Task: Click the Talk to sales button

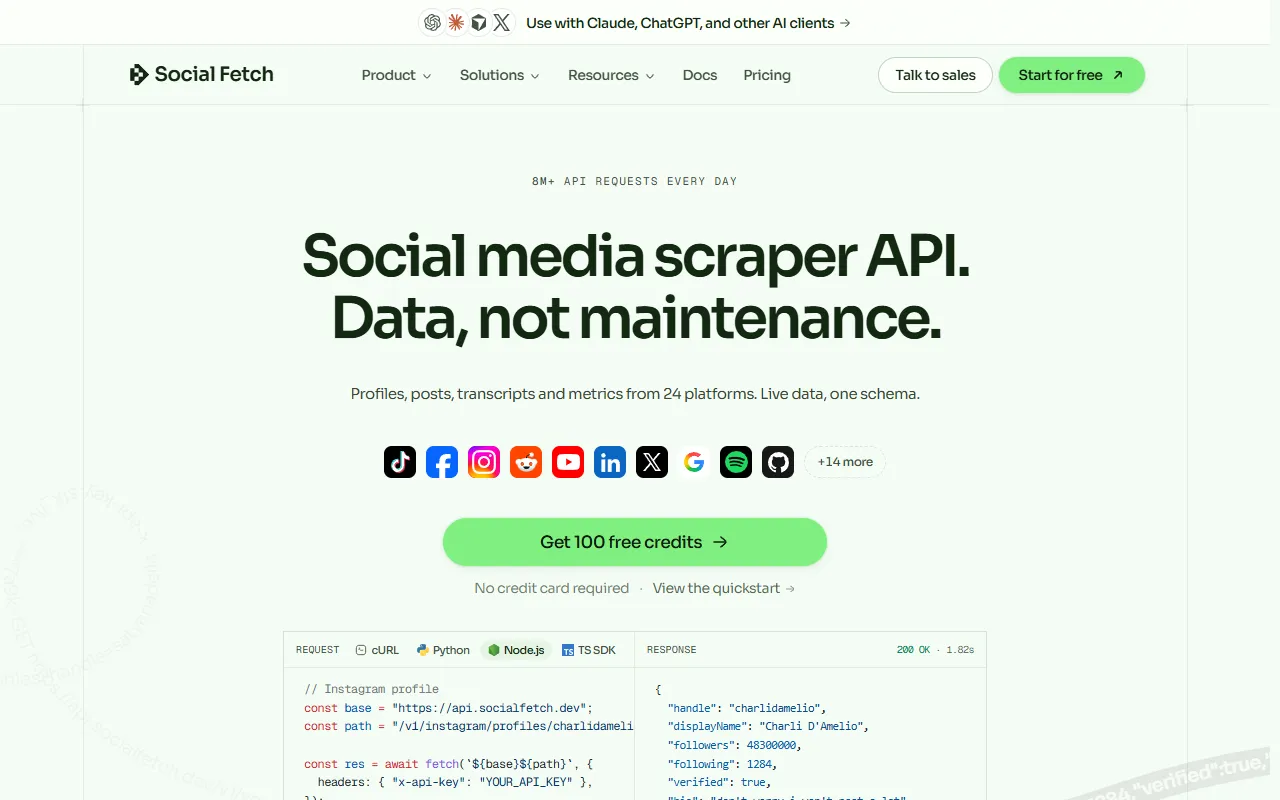Action: (935, 75)
